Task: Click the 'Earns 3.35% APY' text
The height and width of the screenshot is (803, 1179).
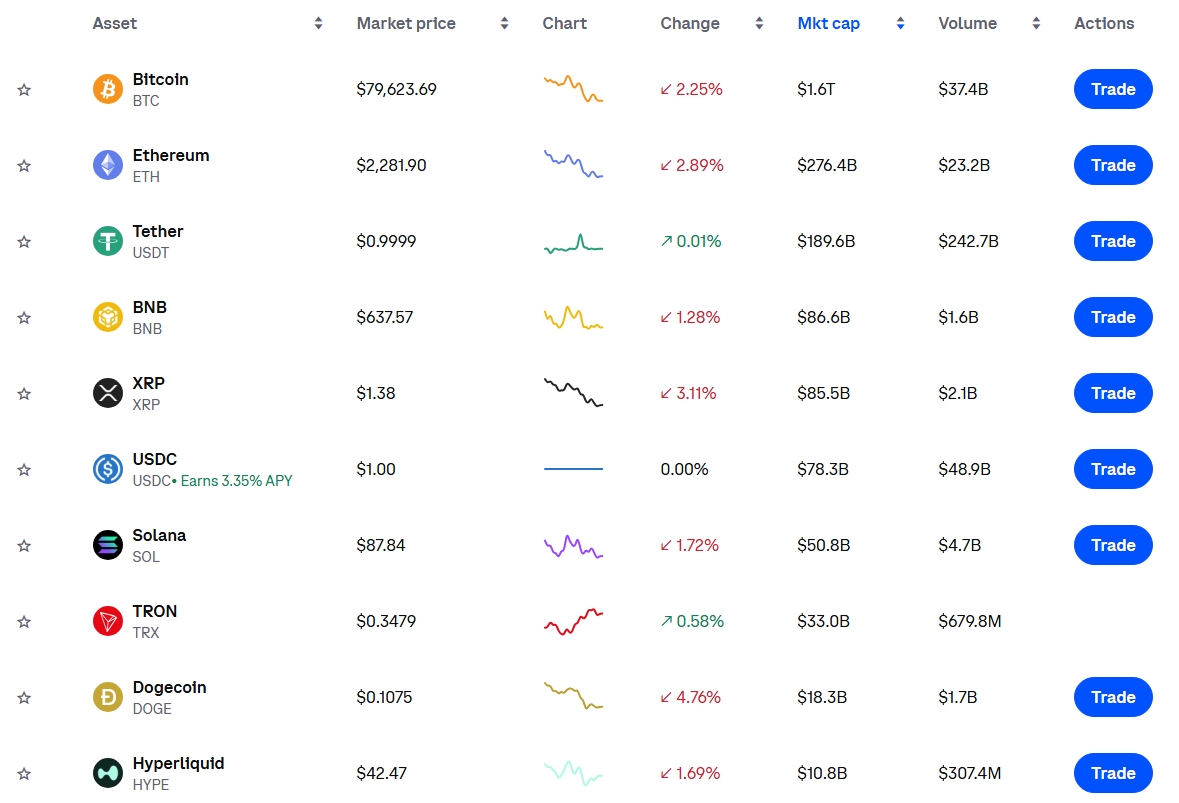Action: tap(236, 481)
